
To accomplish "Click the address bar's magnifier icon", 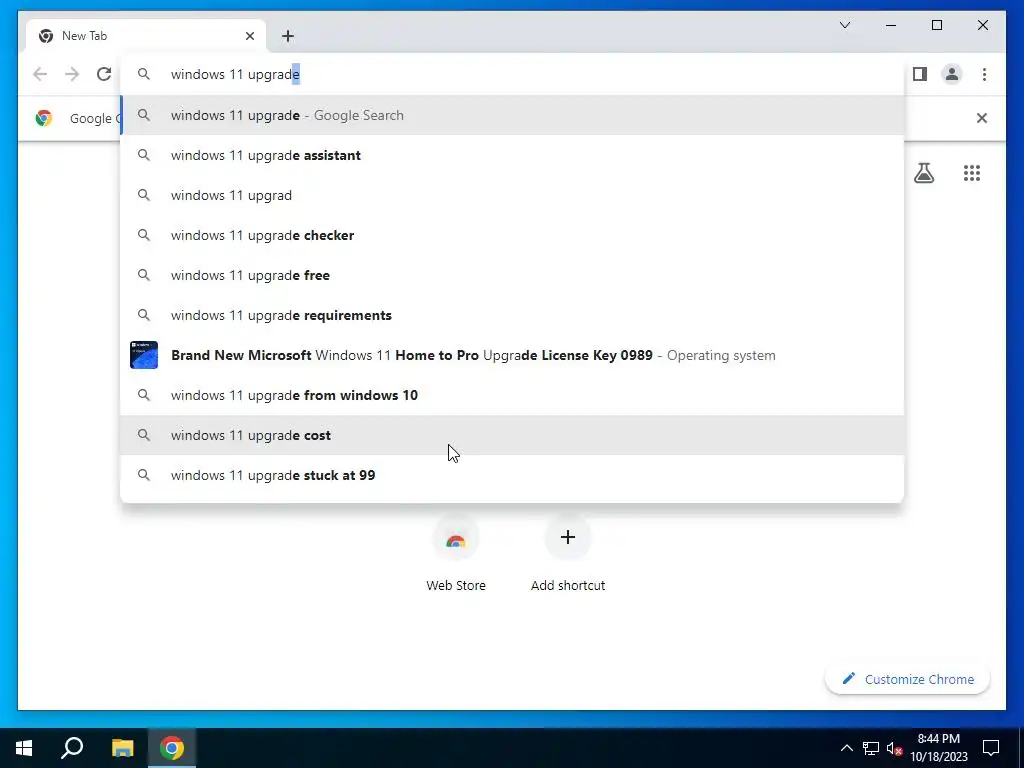I will click(144, 74).
